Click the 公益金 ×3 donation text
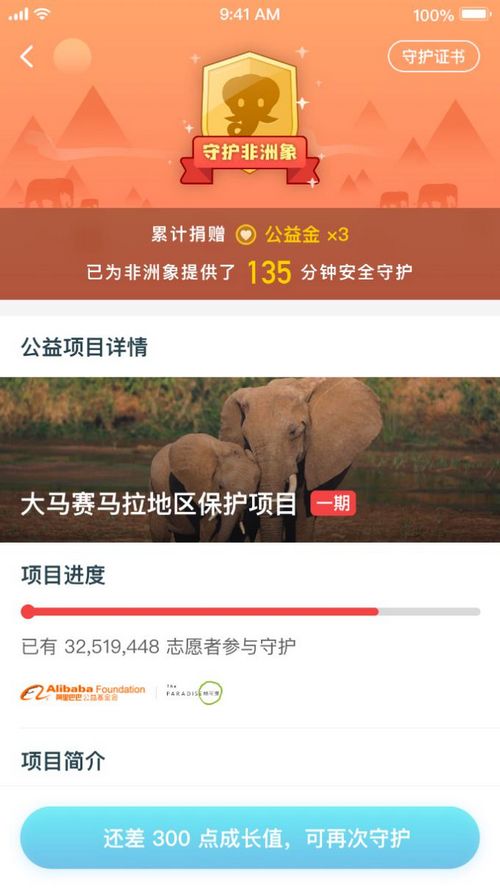 click(x=307, y=235)
